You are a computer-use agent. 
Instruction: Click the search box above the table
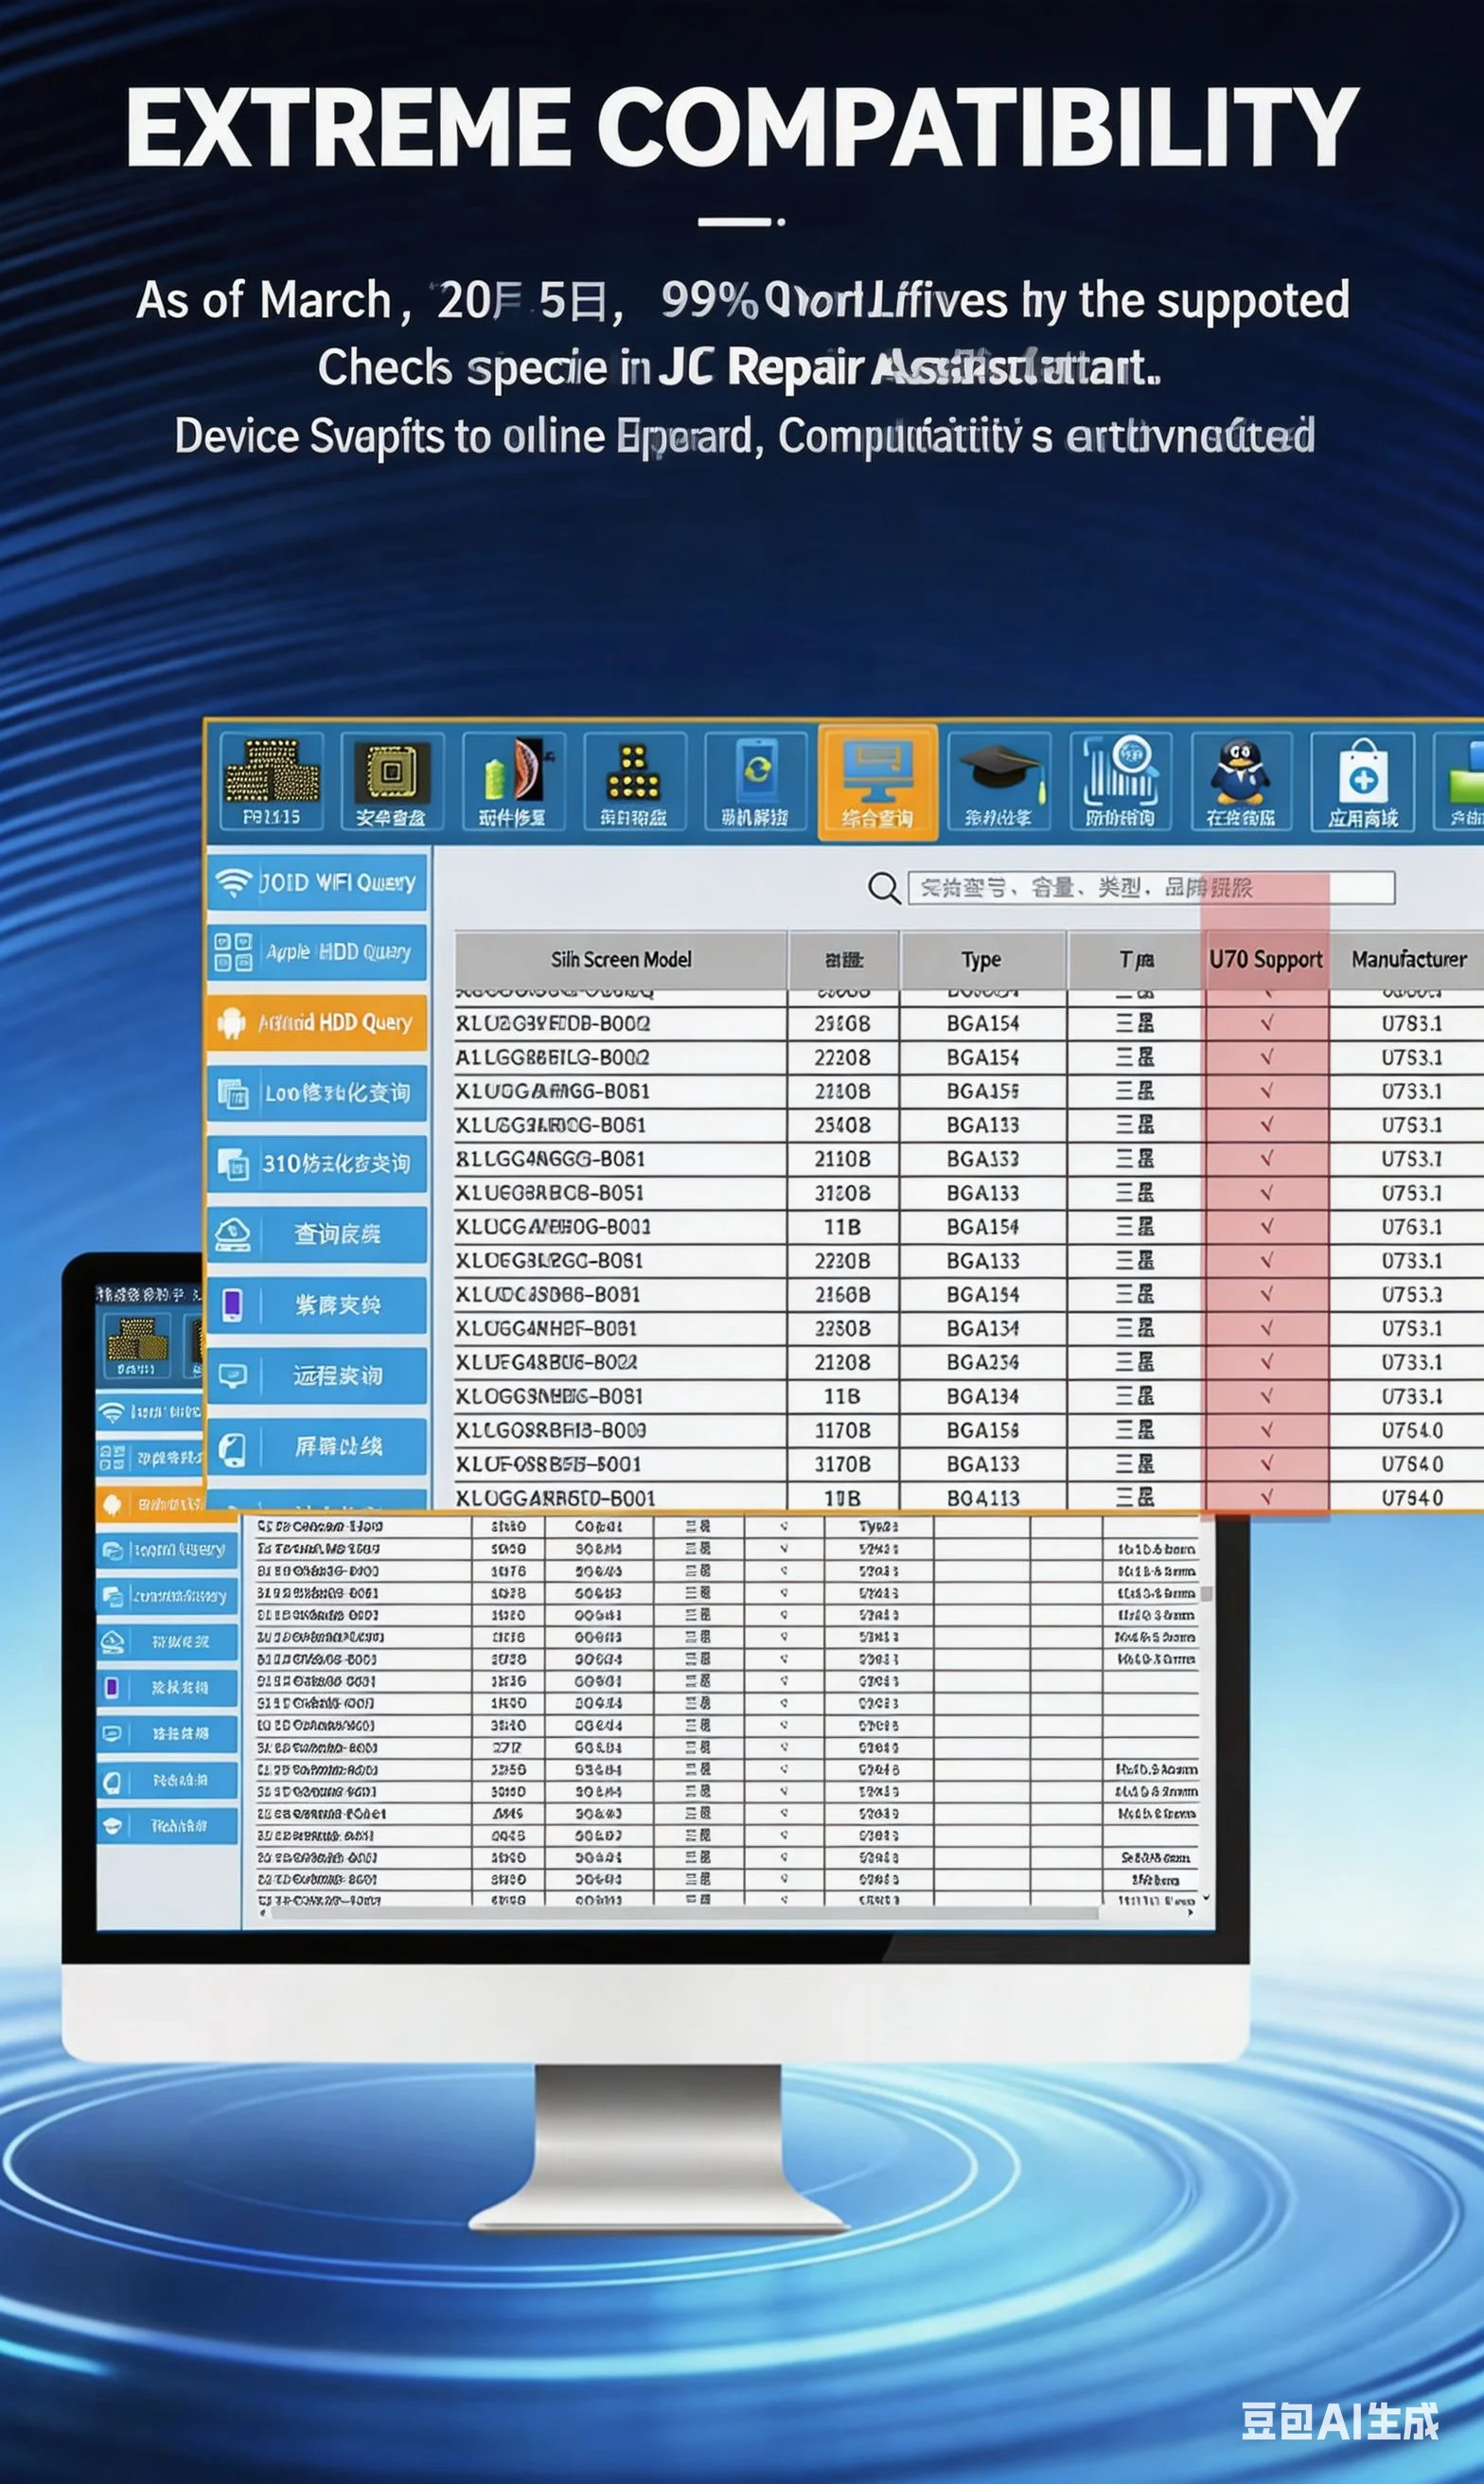[1151, 887]
